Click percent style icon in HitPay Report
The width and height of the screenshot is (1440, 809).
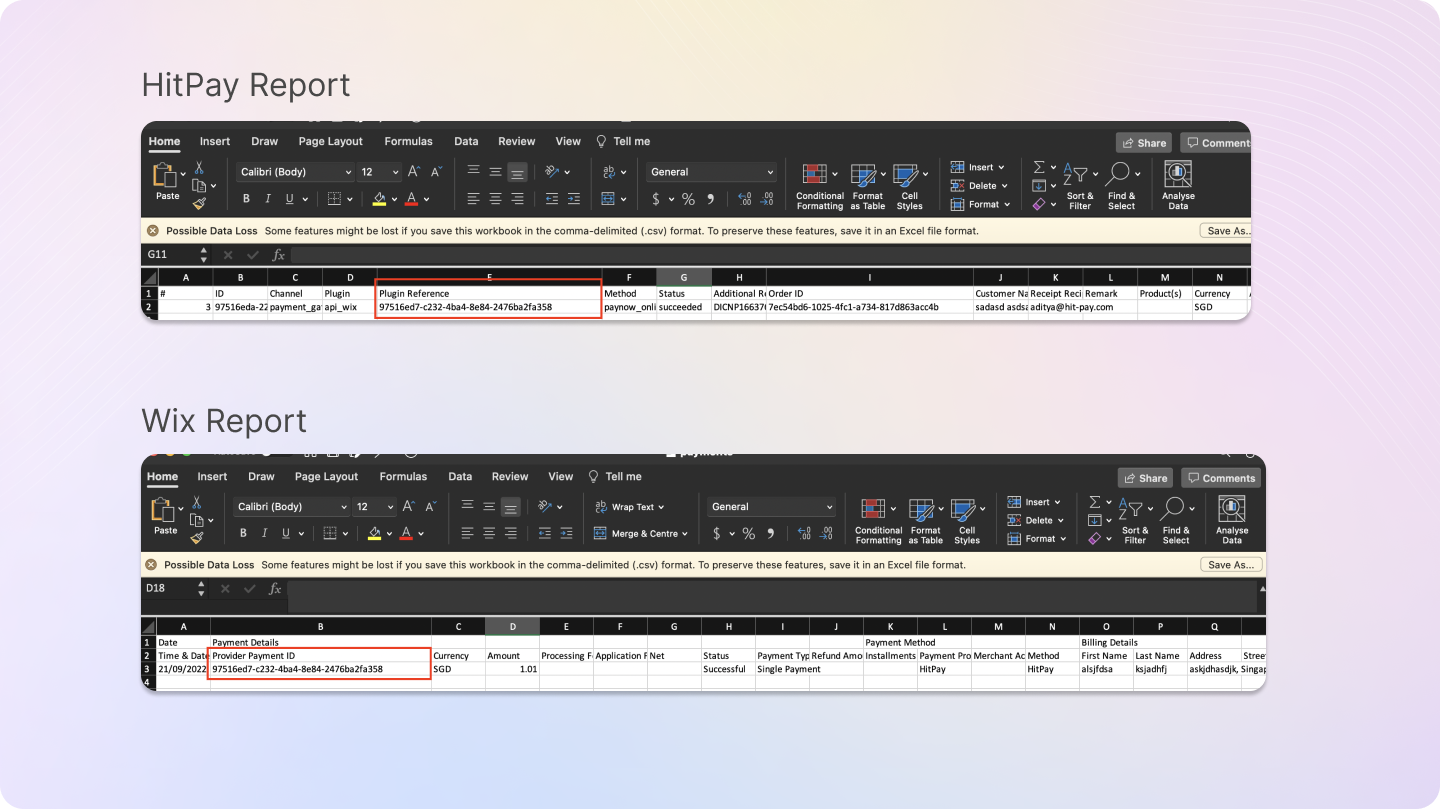(688, 199)
